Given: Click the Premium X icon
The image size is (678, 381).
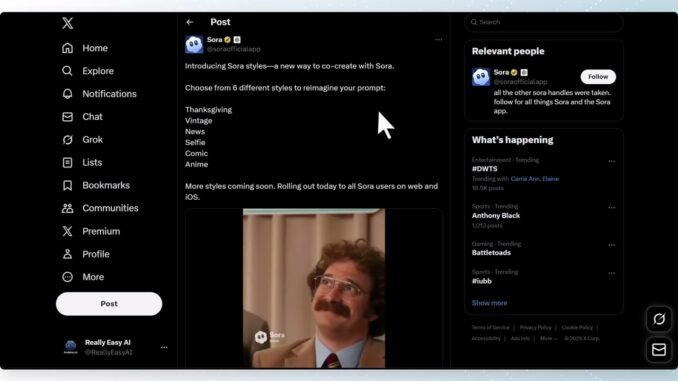Looking at the screenshot, I should [67, 231].
